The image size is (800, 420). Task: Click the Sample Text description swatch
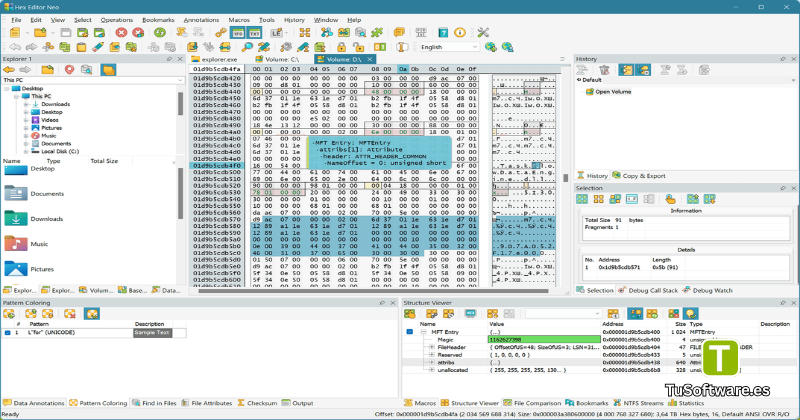pos(152,332)
